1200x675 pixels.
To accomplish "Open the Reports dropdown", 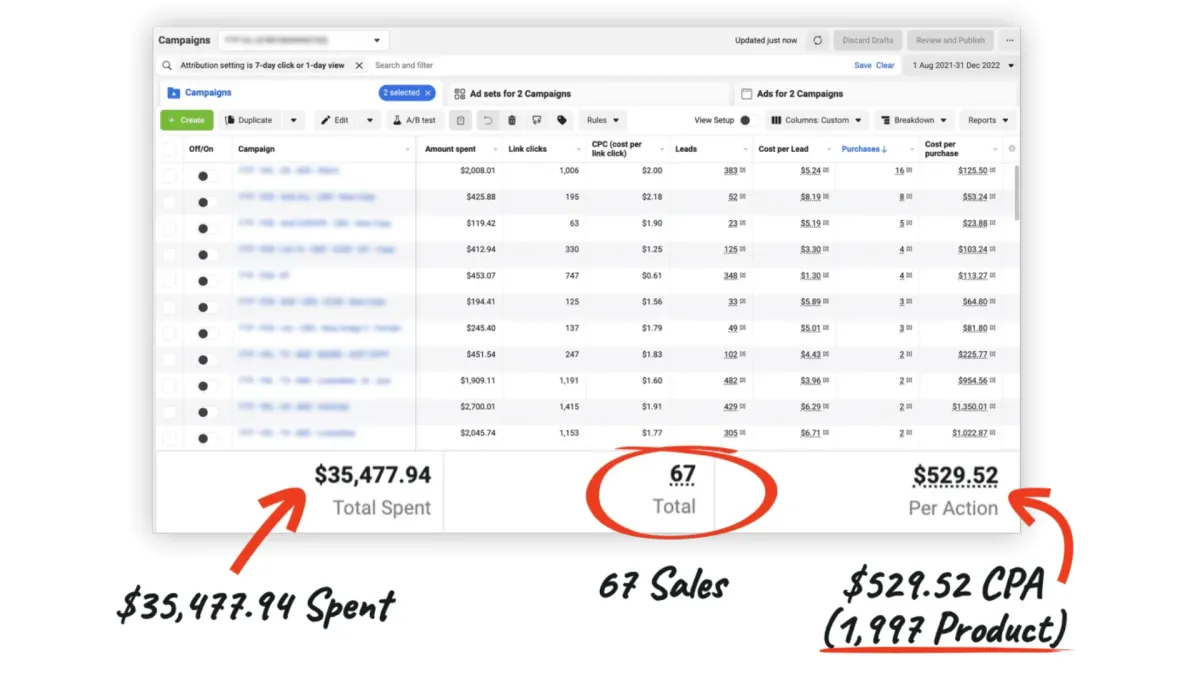I will point(988,120).
